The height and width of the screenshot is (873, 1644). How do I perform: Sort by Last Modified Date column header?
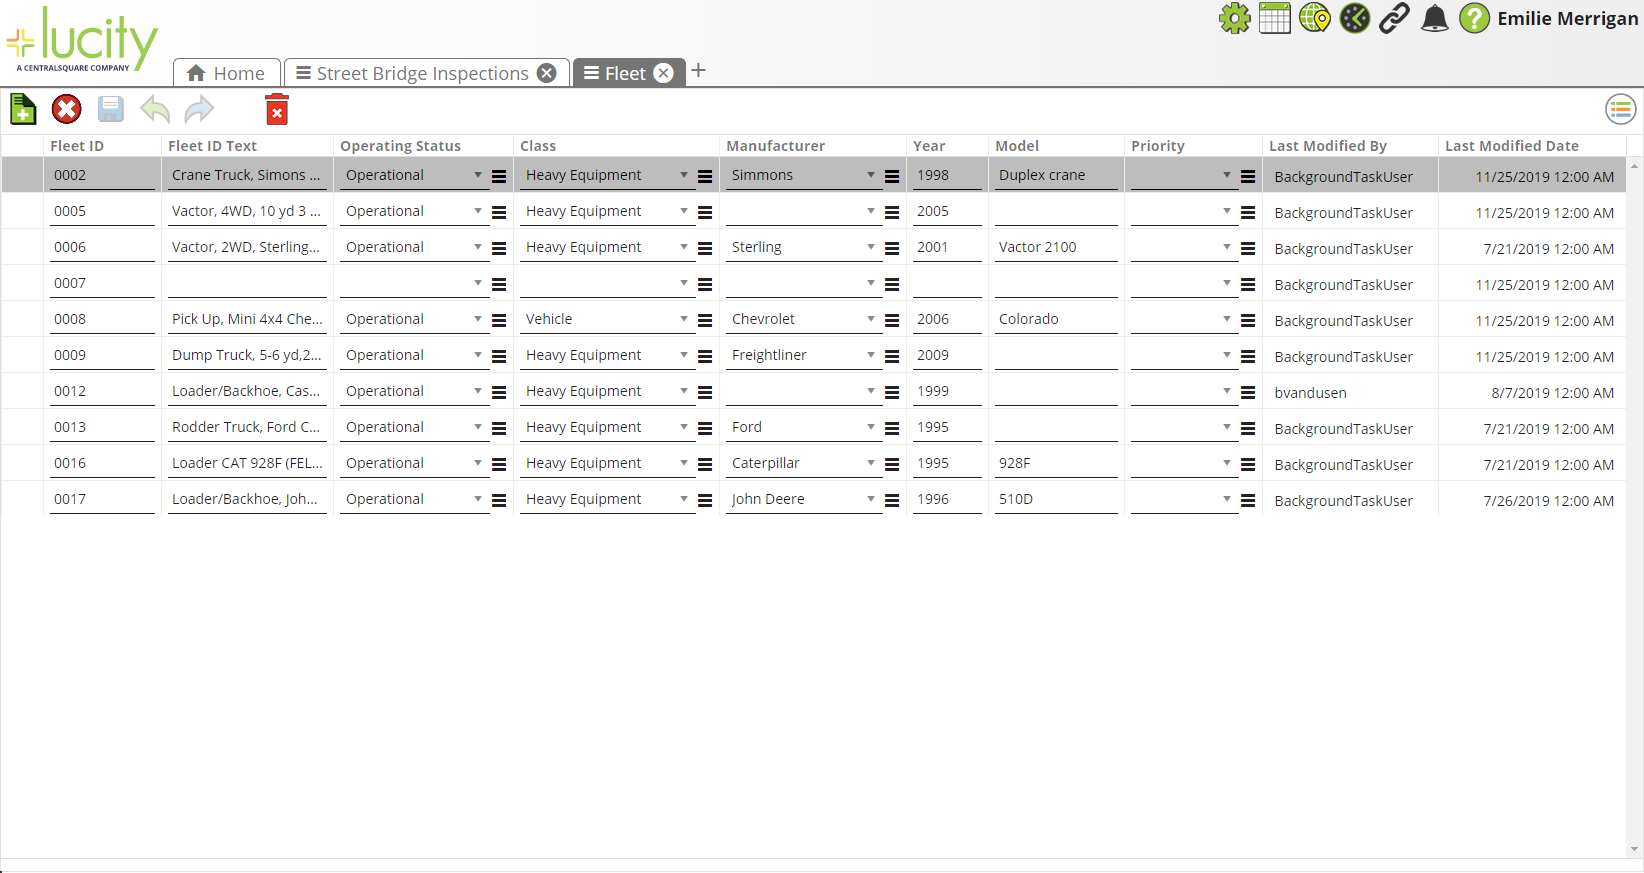click(1511, 146)
